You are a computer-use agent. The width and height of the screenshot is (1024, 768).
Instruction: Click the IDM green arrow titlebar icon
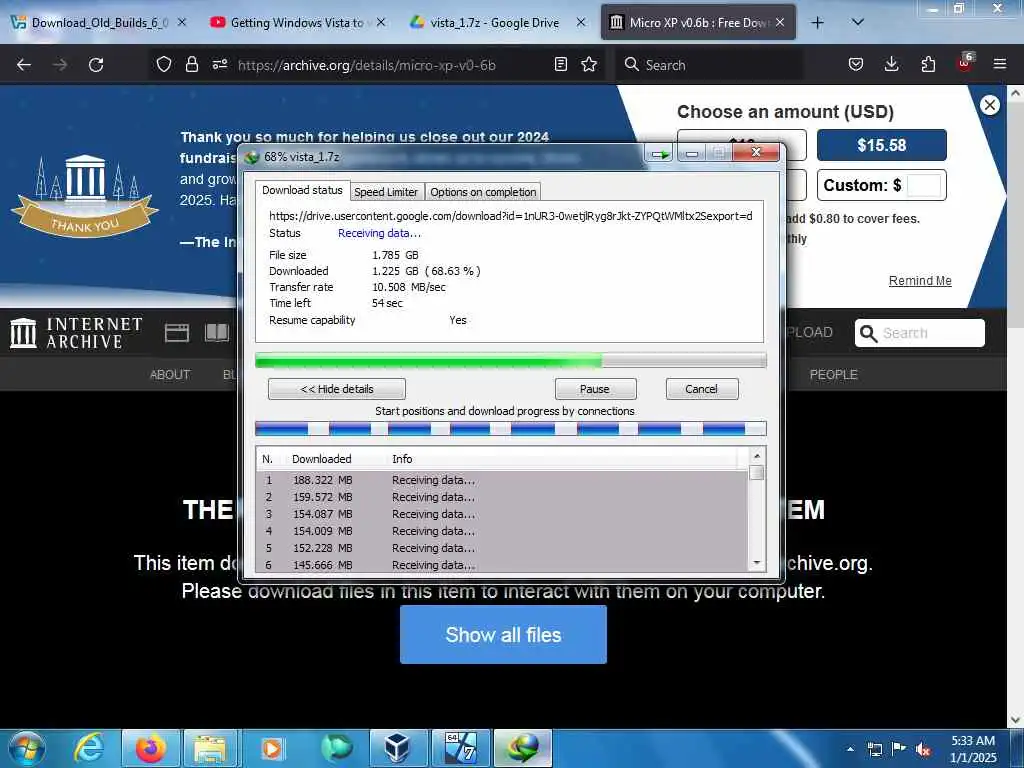point(660,154)
